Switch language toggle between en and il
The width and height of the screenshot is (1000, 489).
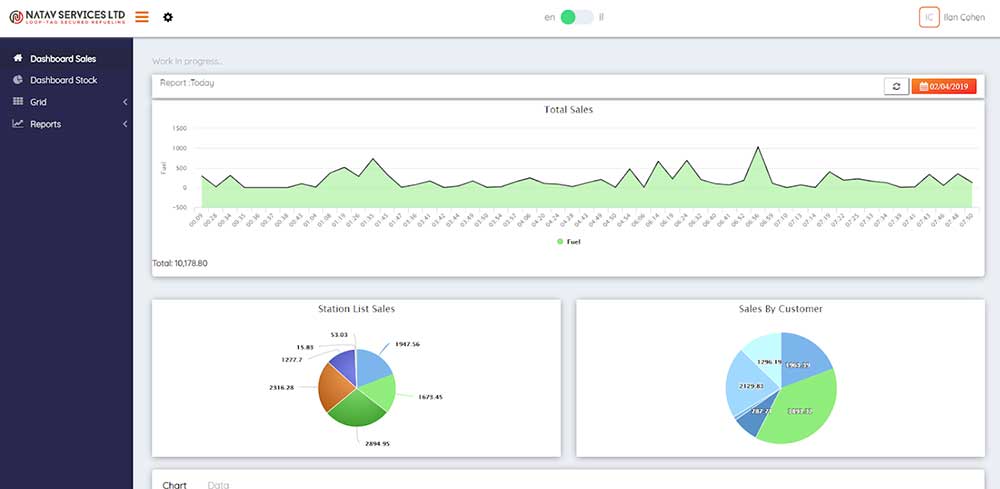pos(577,17)
